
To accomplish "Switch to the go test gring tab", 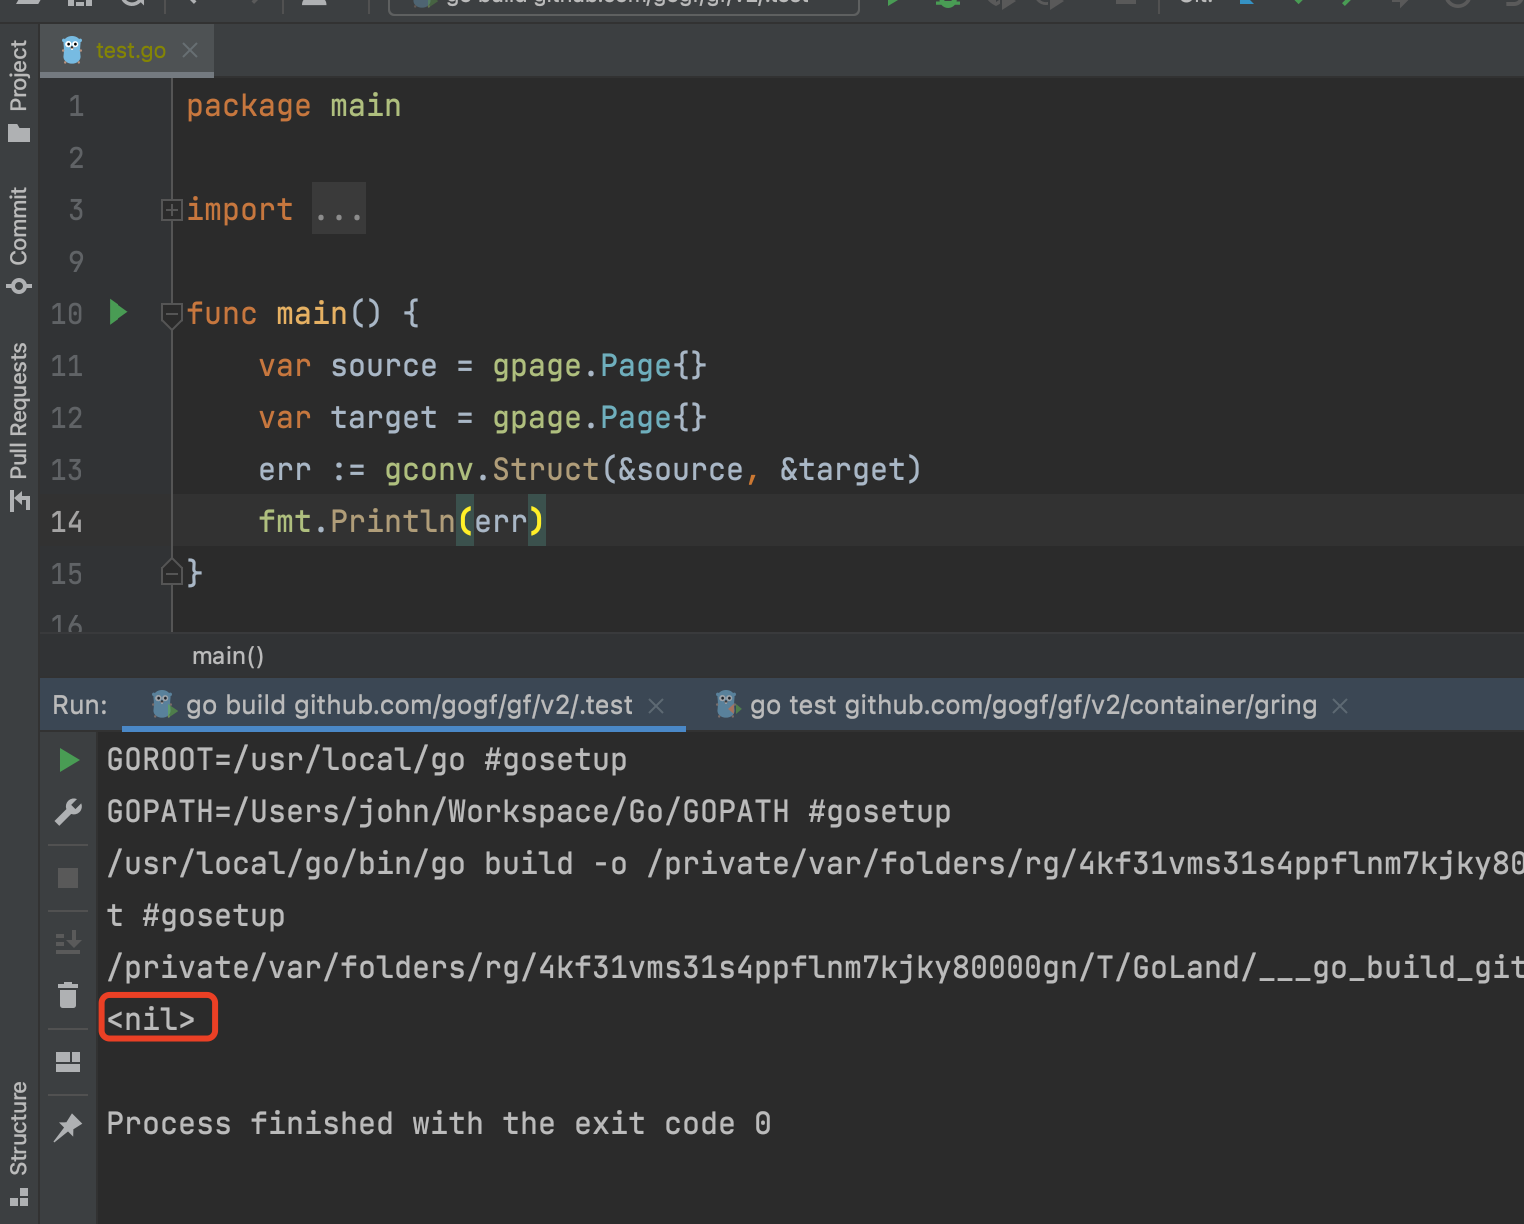I will coord(1030,705).
